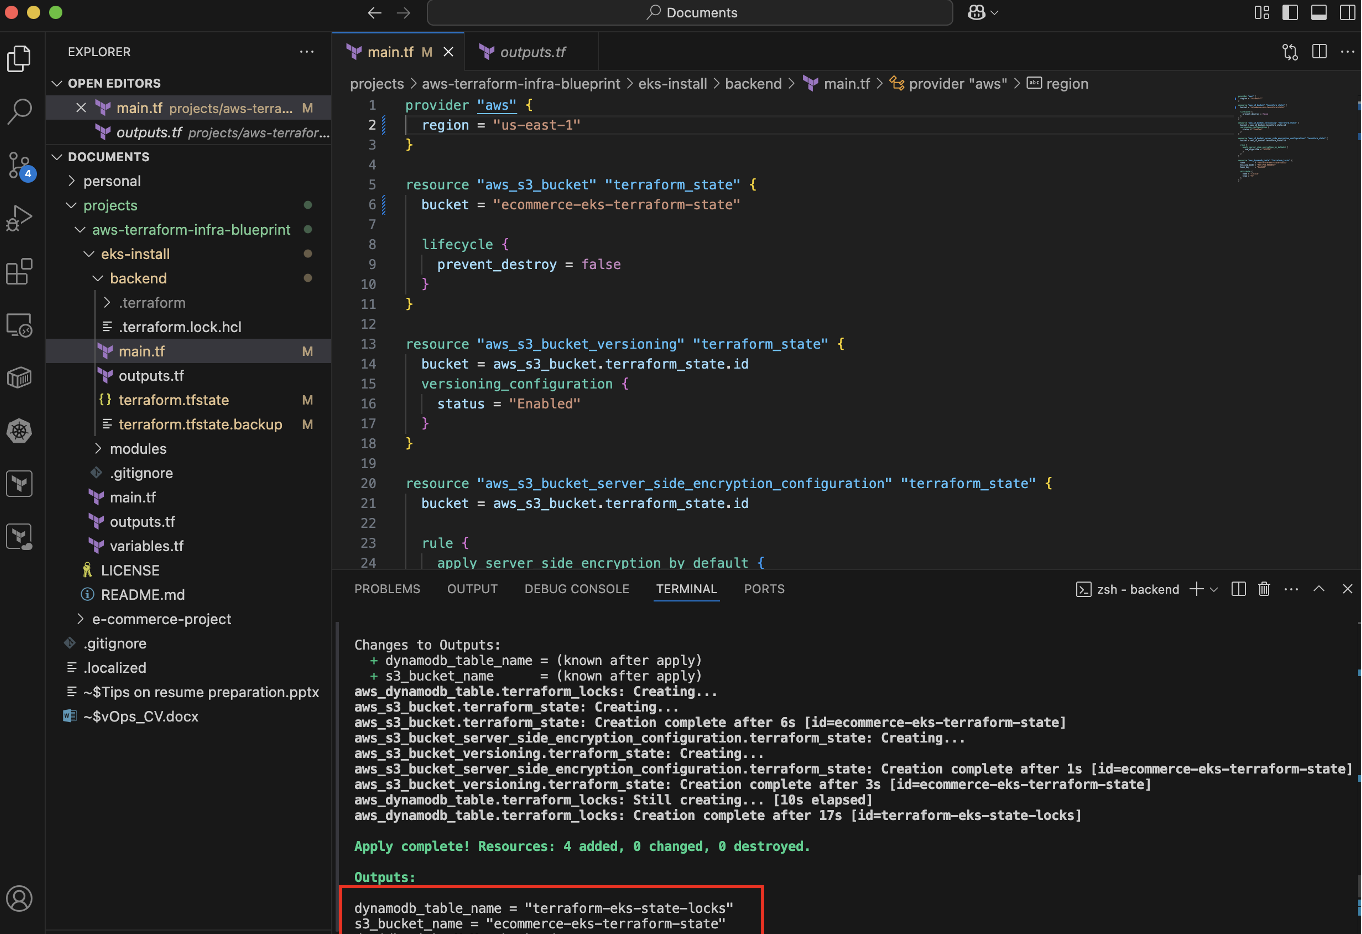The height and width of the screenshot is (934, 1362).
Task: Open Remote Explorer in activity bar
Action: tap(20, 325)
